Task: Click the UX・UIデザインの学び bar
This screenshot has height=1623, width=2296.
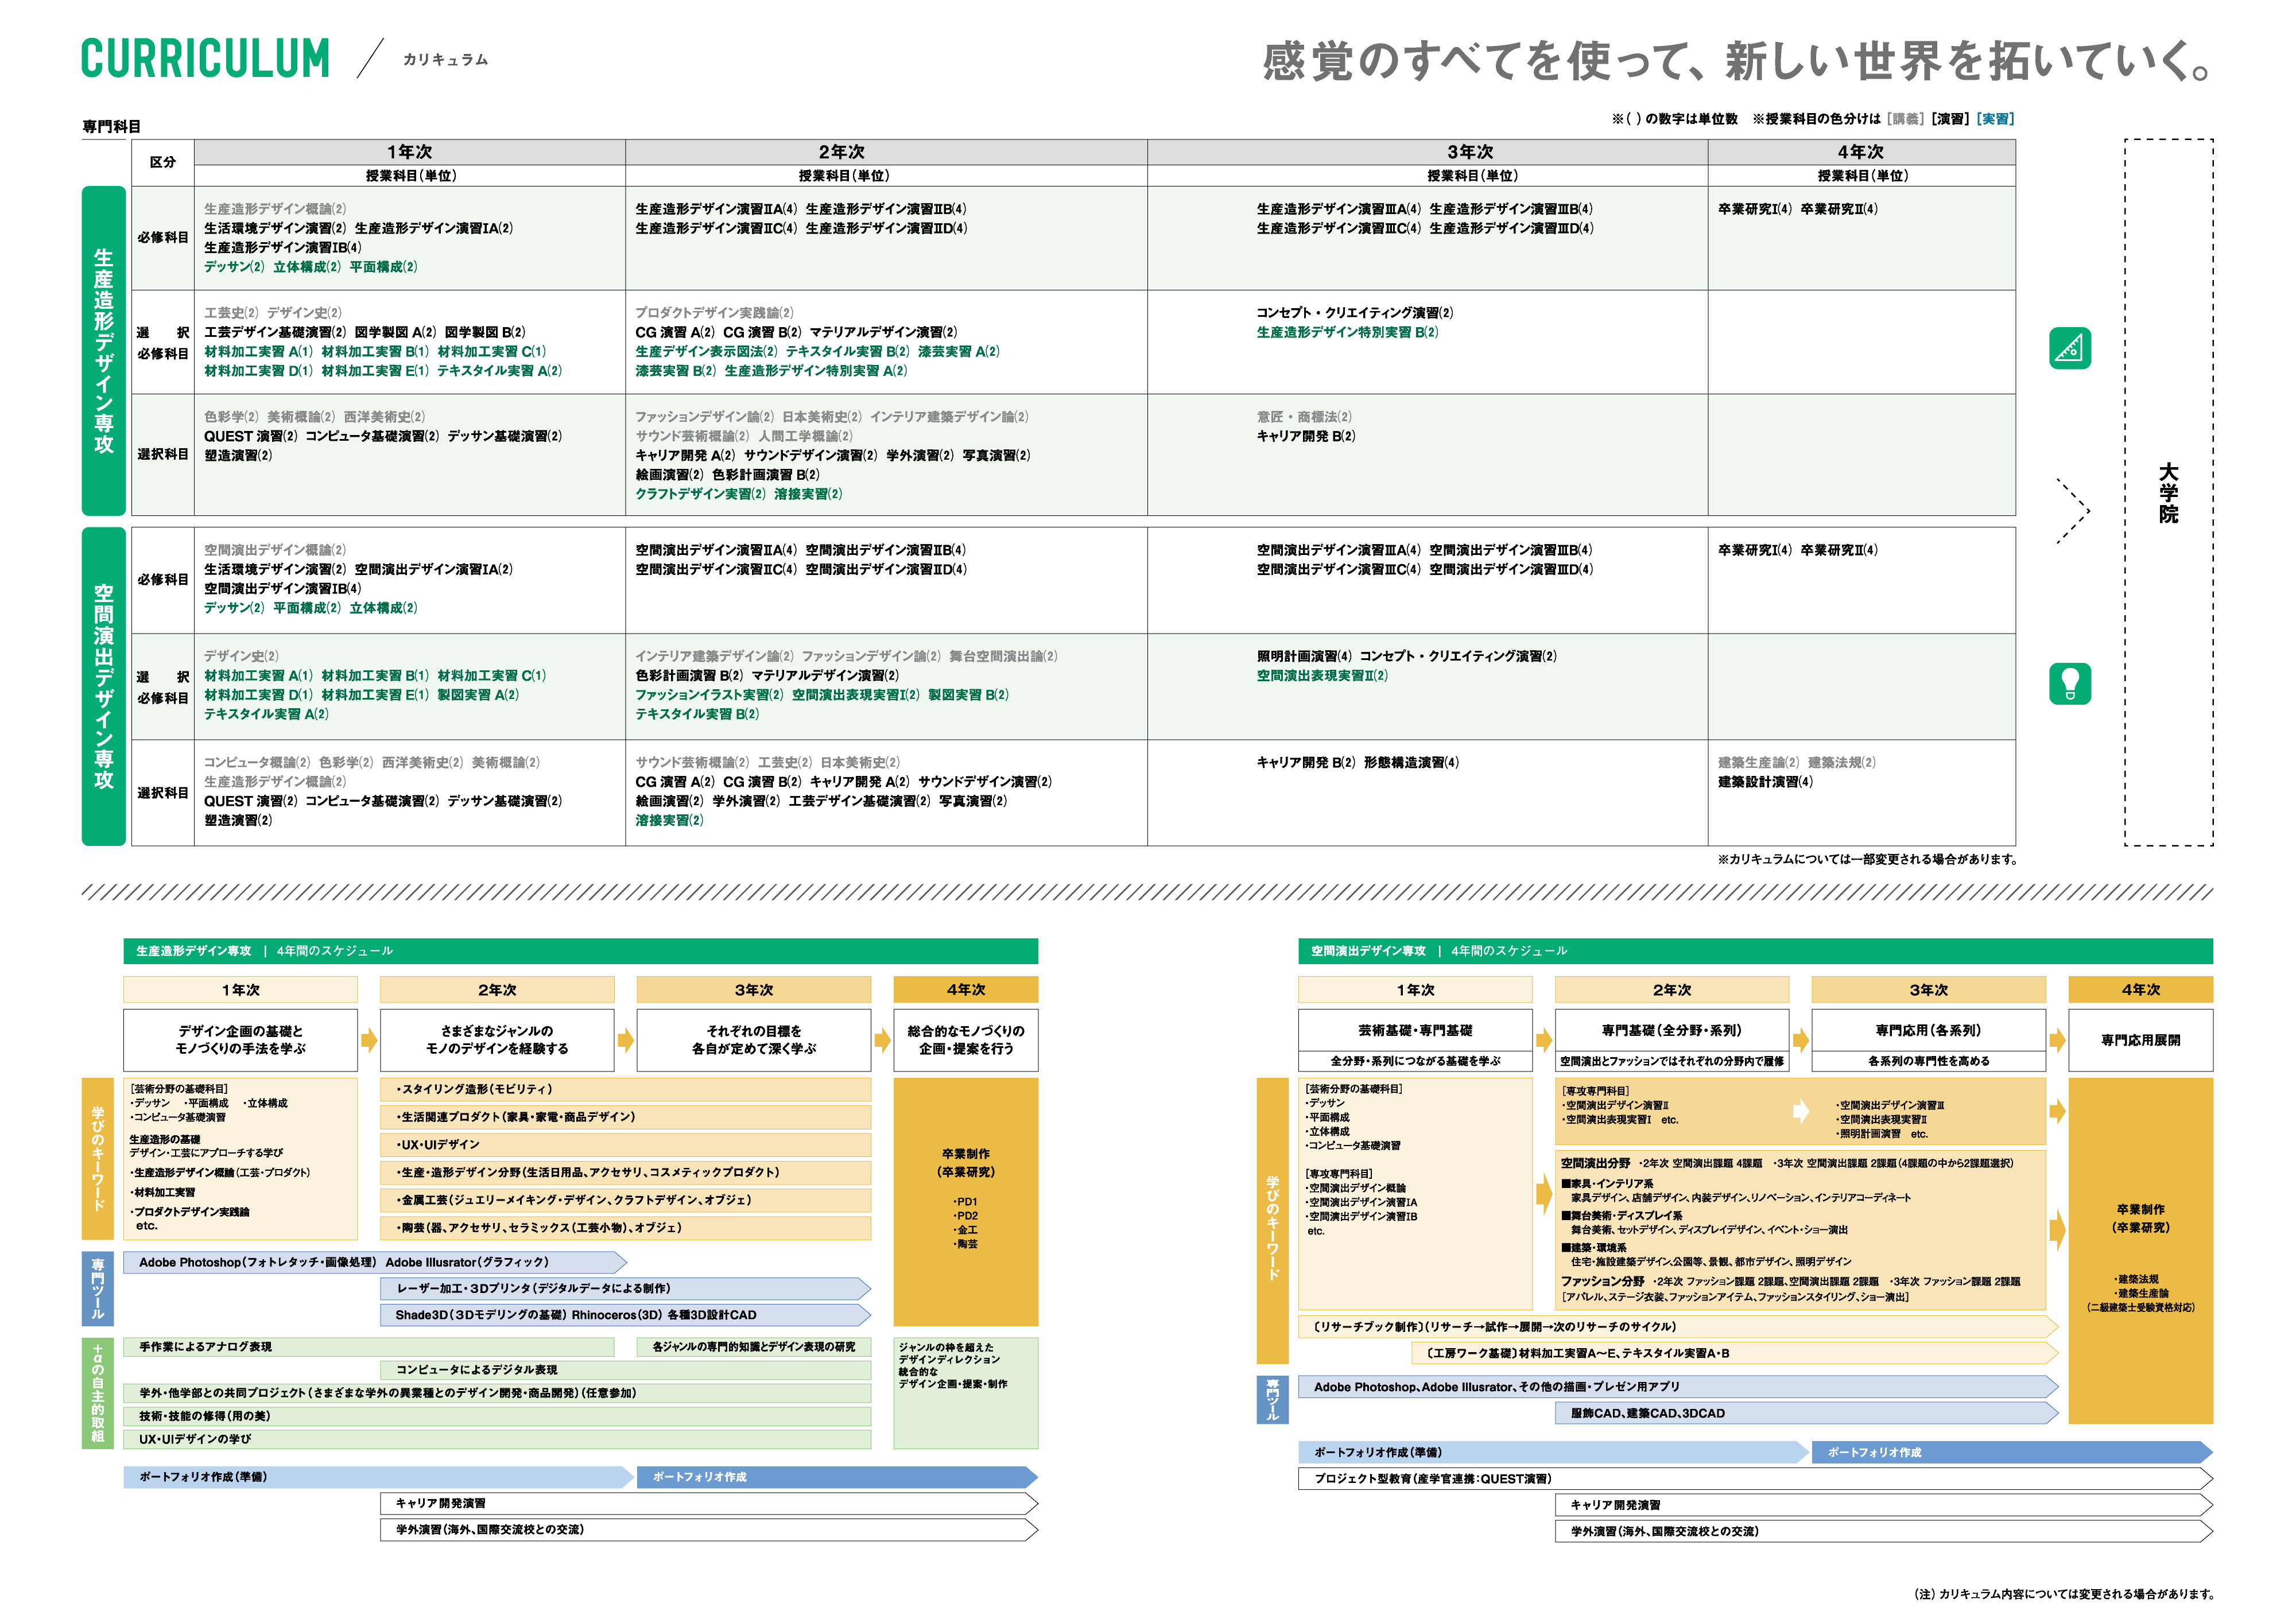Action: pyautogui.click(x=497, y=1439)
